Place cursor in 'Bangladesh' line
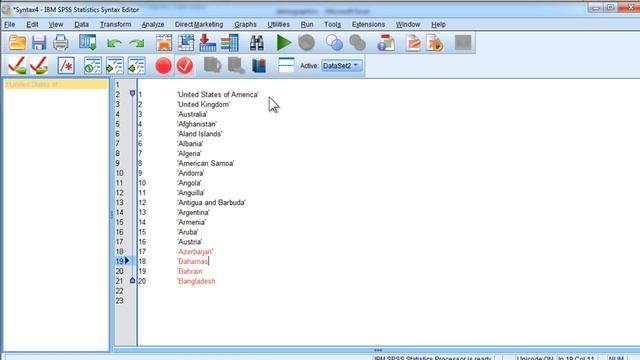This screenshot has width=640, height=360. (196, 281)
